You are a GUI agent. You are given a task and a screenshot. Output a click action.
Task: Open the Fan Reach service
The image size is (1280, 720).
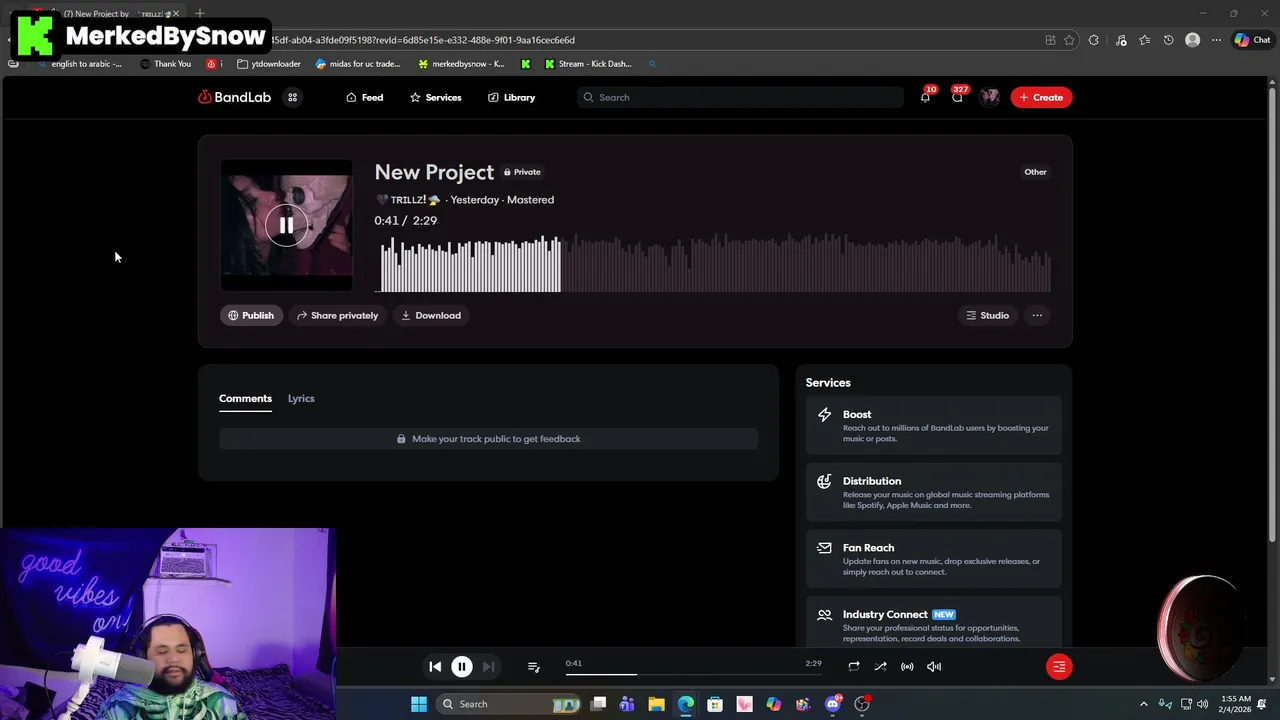click(x=934, y=559)
